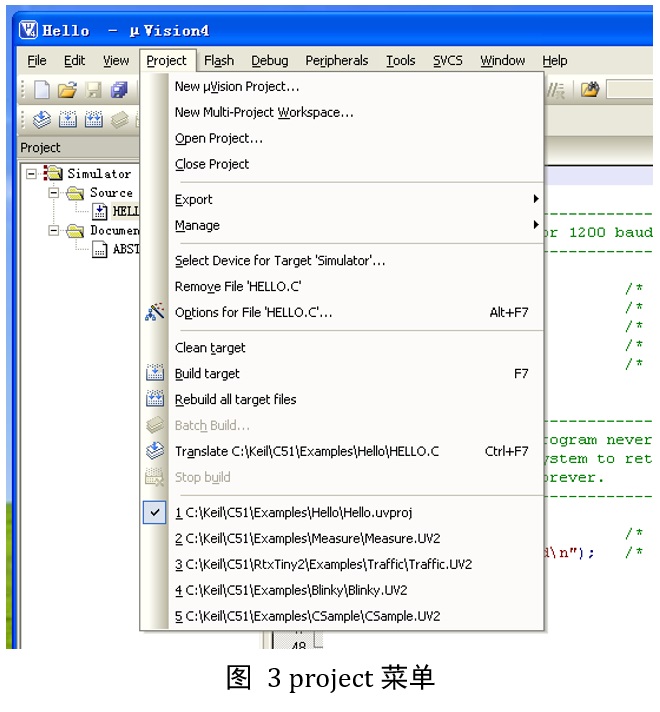Collapse the Source group node

(x=54, y=193)
